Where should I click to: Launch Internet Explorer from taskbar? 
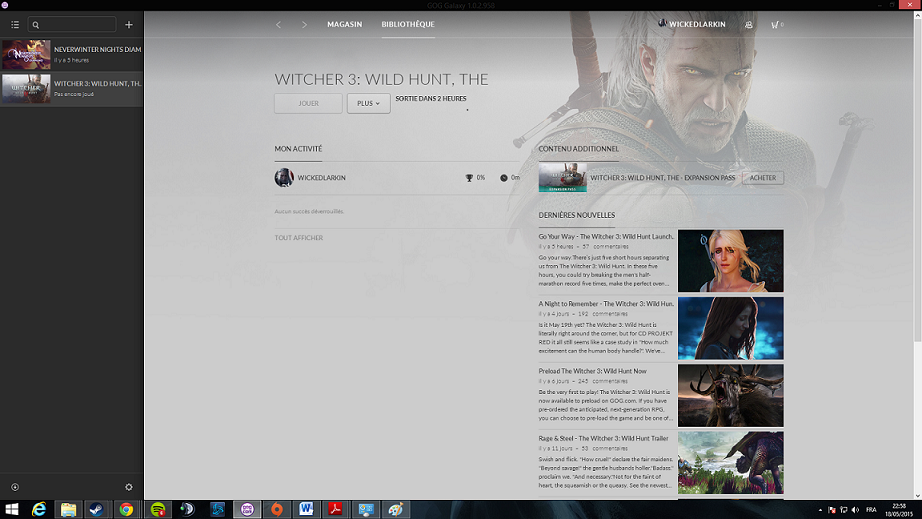pyautogui.click(x=39, y=509)
